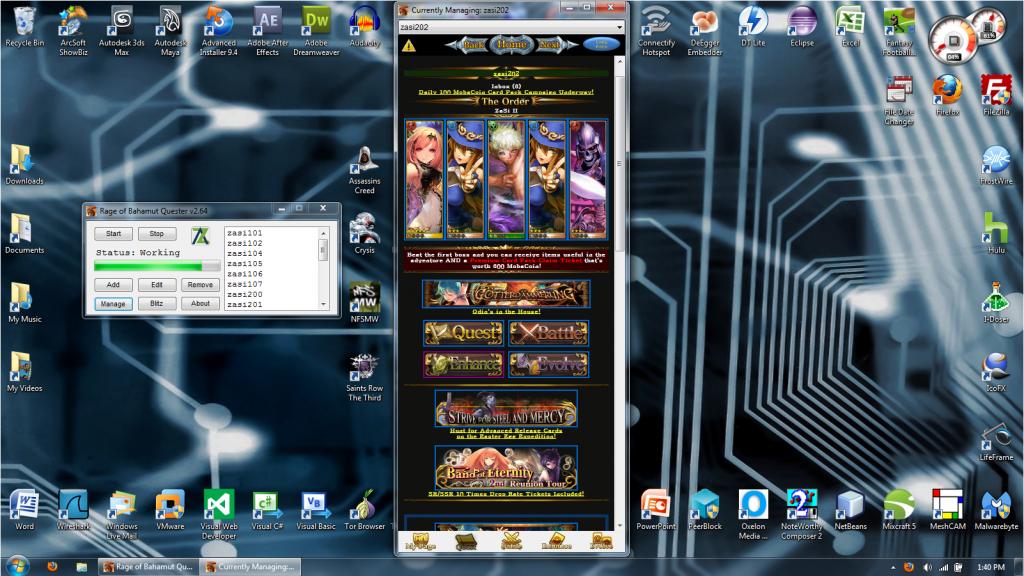Open Enhance card icon in bottom bar
Screen dimensions: 1024x576
(x=556, y=541)
